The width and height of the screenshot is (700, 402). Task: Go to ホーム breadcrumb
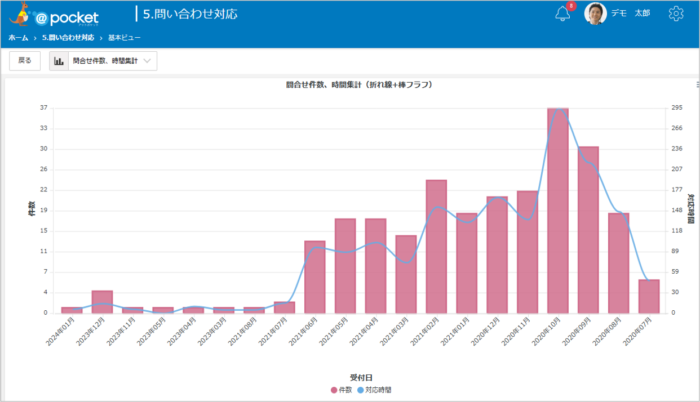18,38
